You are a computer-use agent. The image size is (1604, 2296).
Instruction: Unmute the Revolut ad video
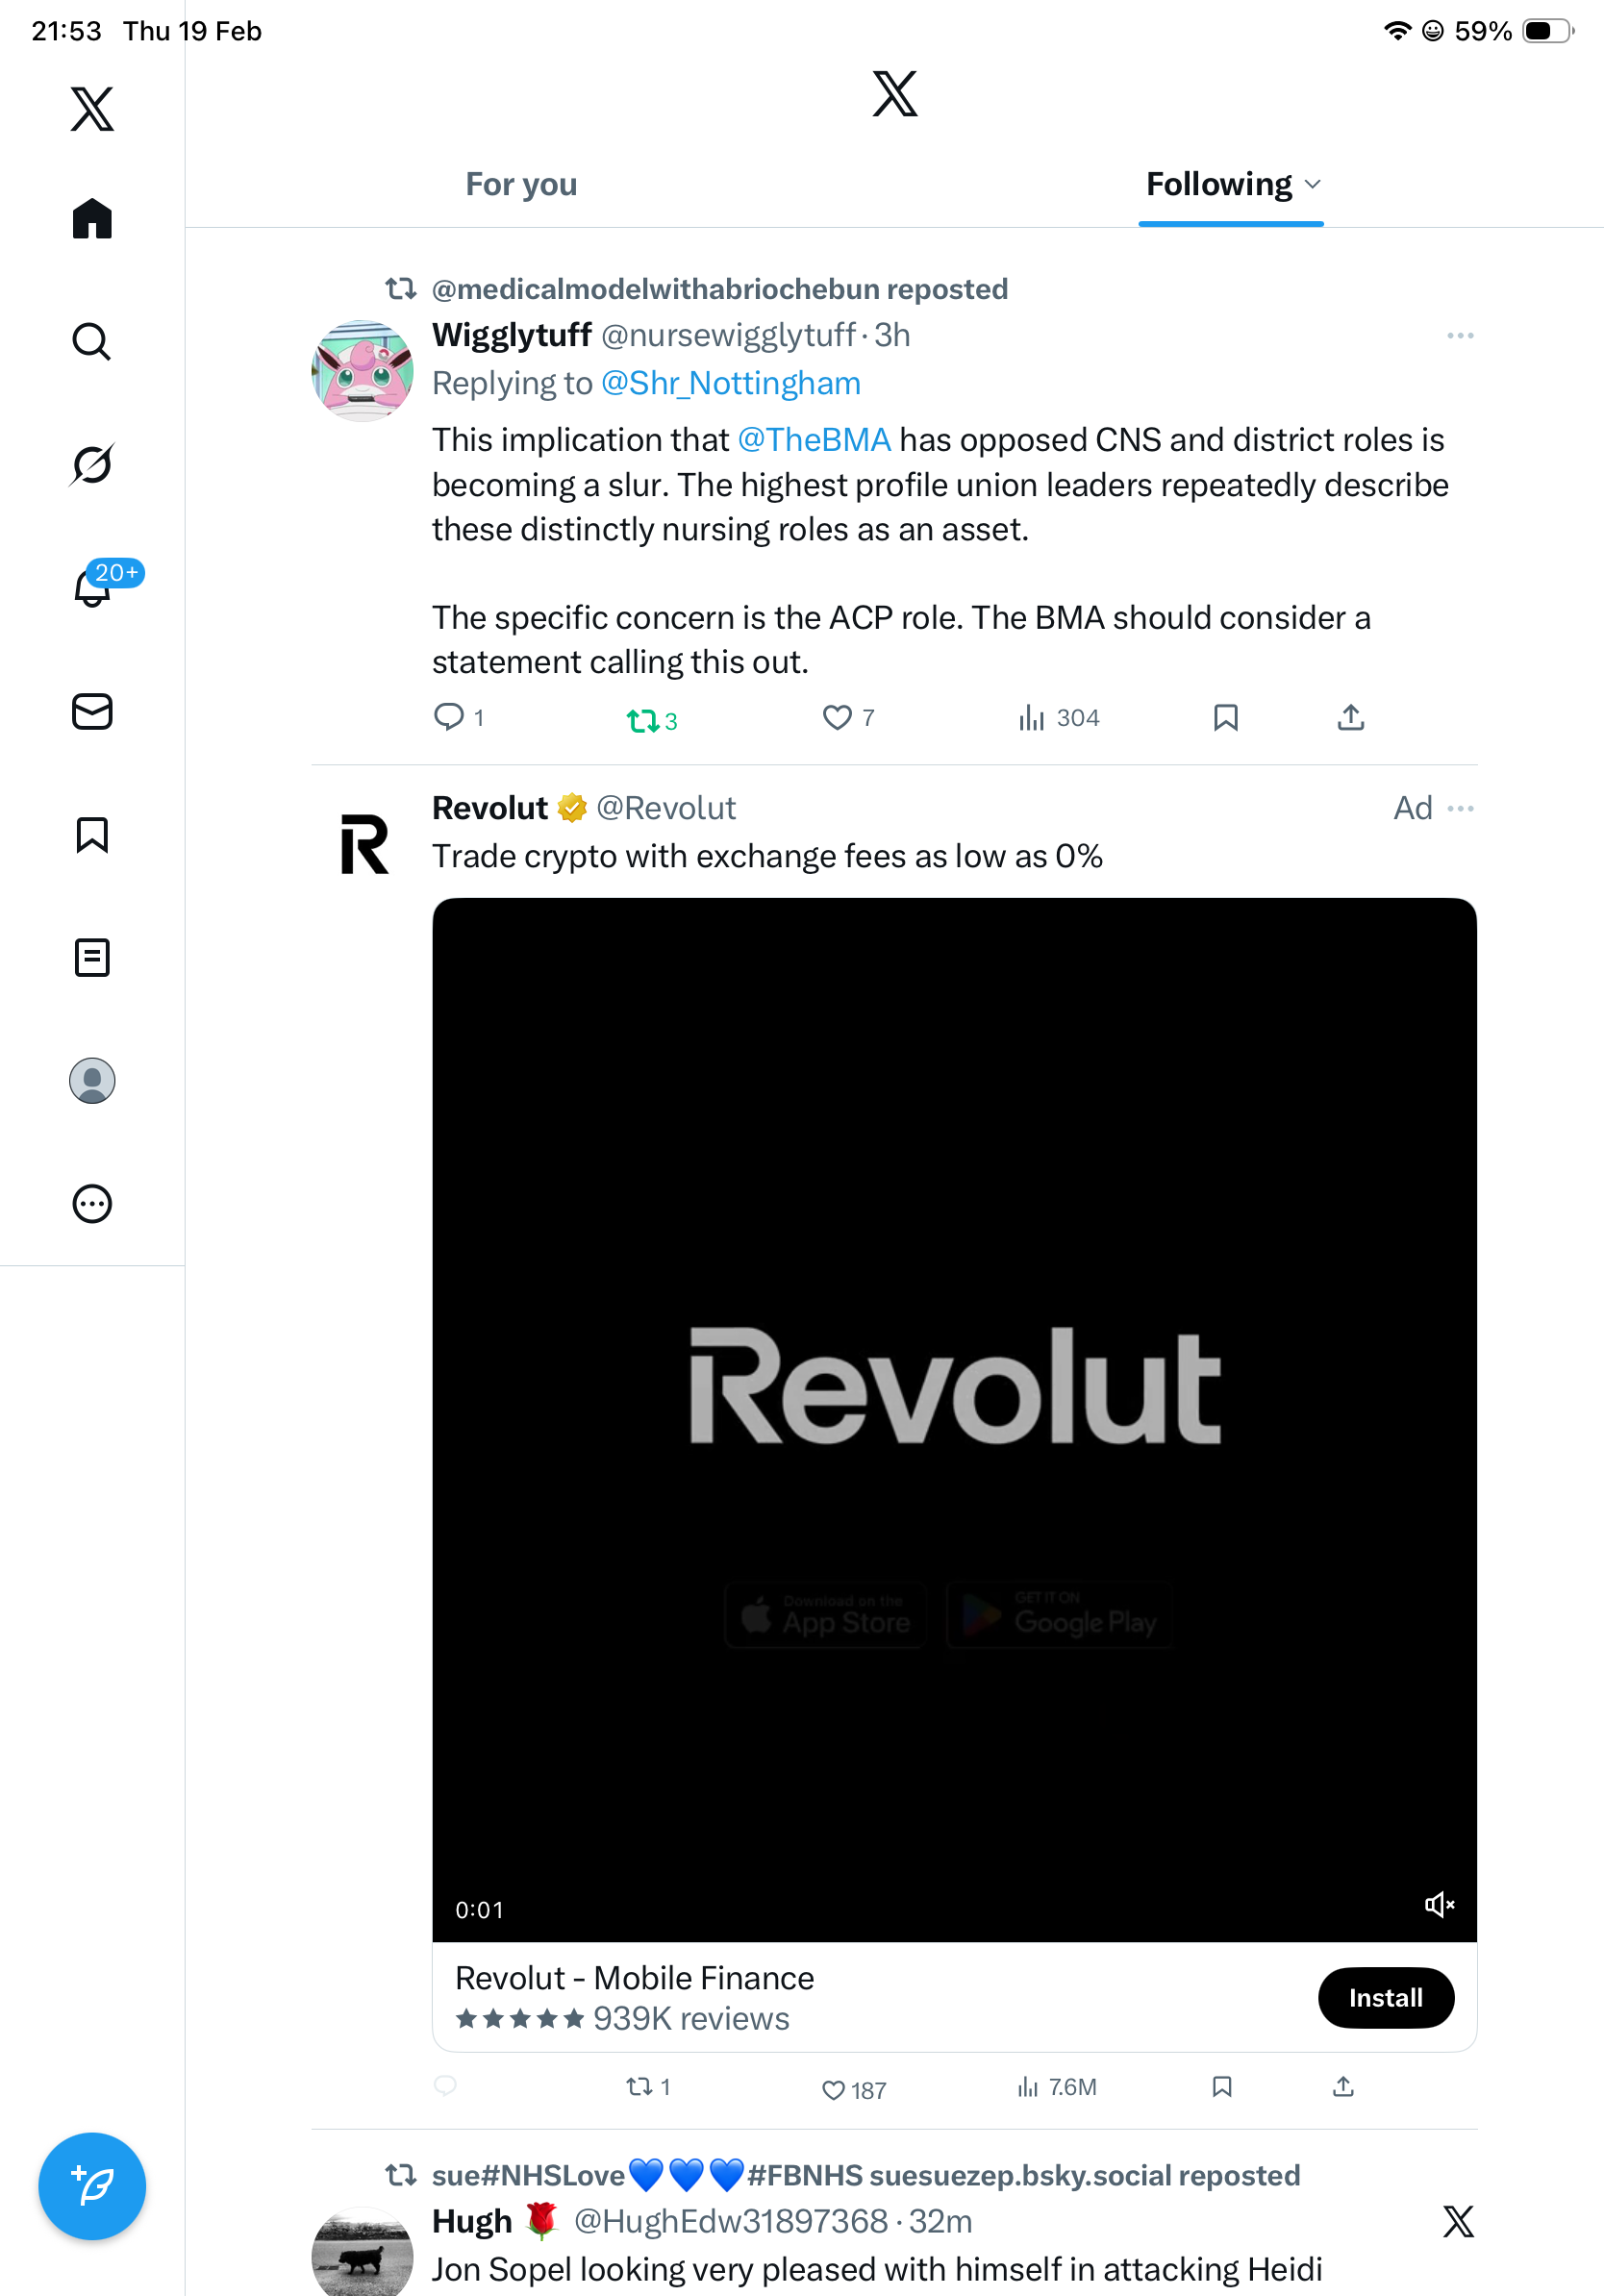[x=1438, y=1904]
